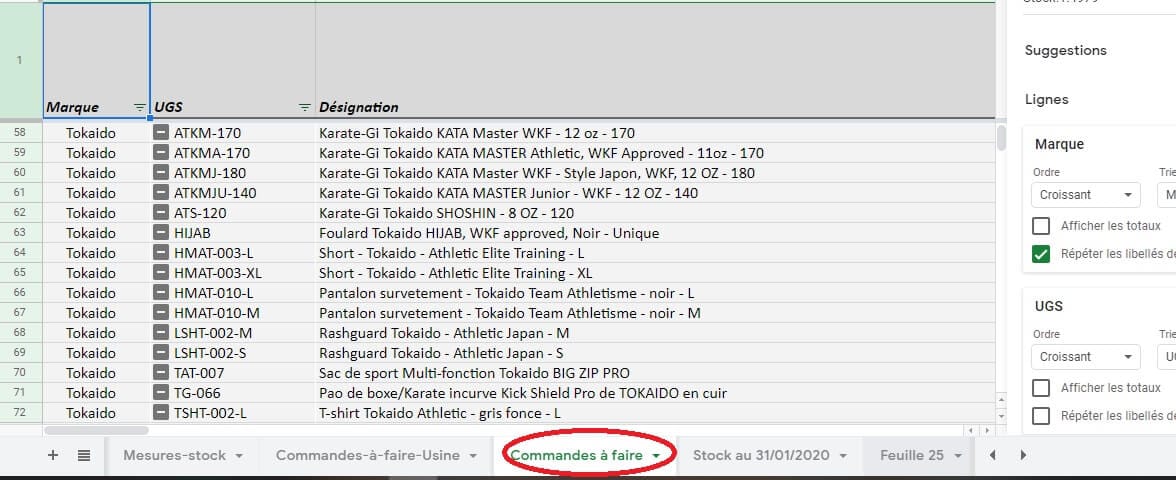The height and width of the screenshot is (480, 1176).
Task: Select the Désignation header cell
Action: (655, 61)
